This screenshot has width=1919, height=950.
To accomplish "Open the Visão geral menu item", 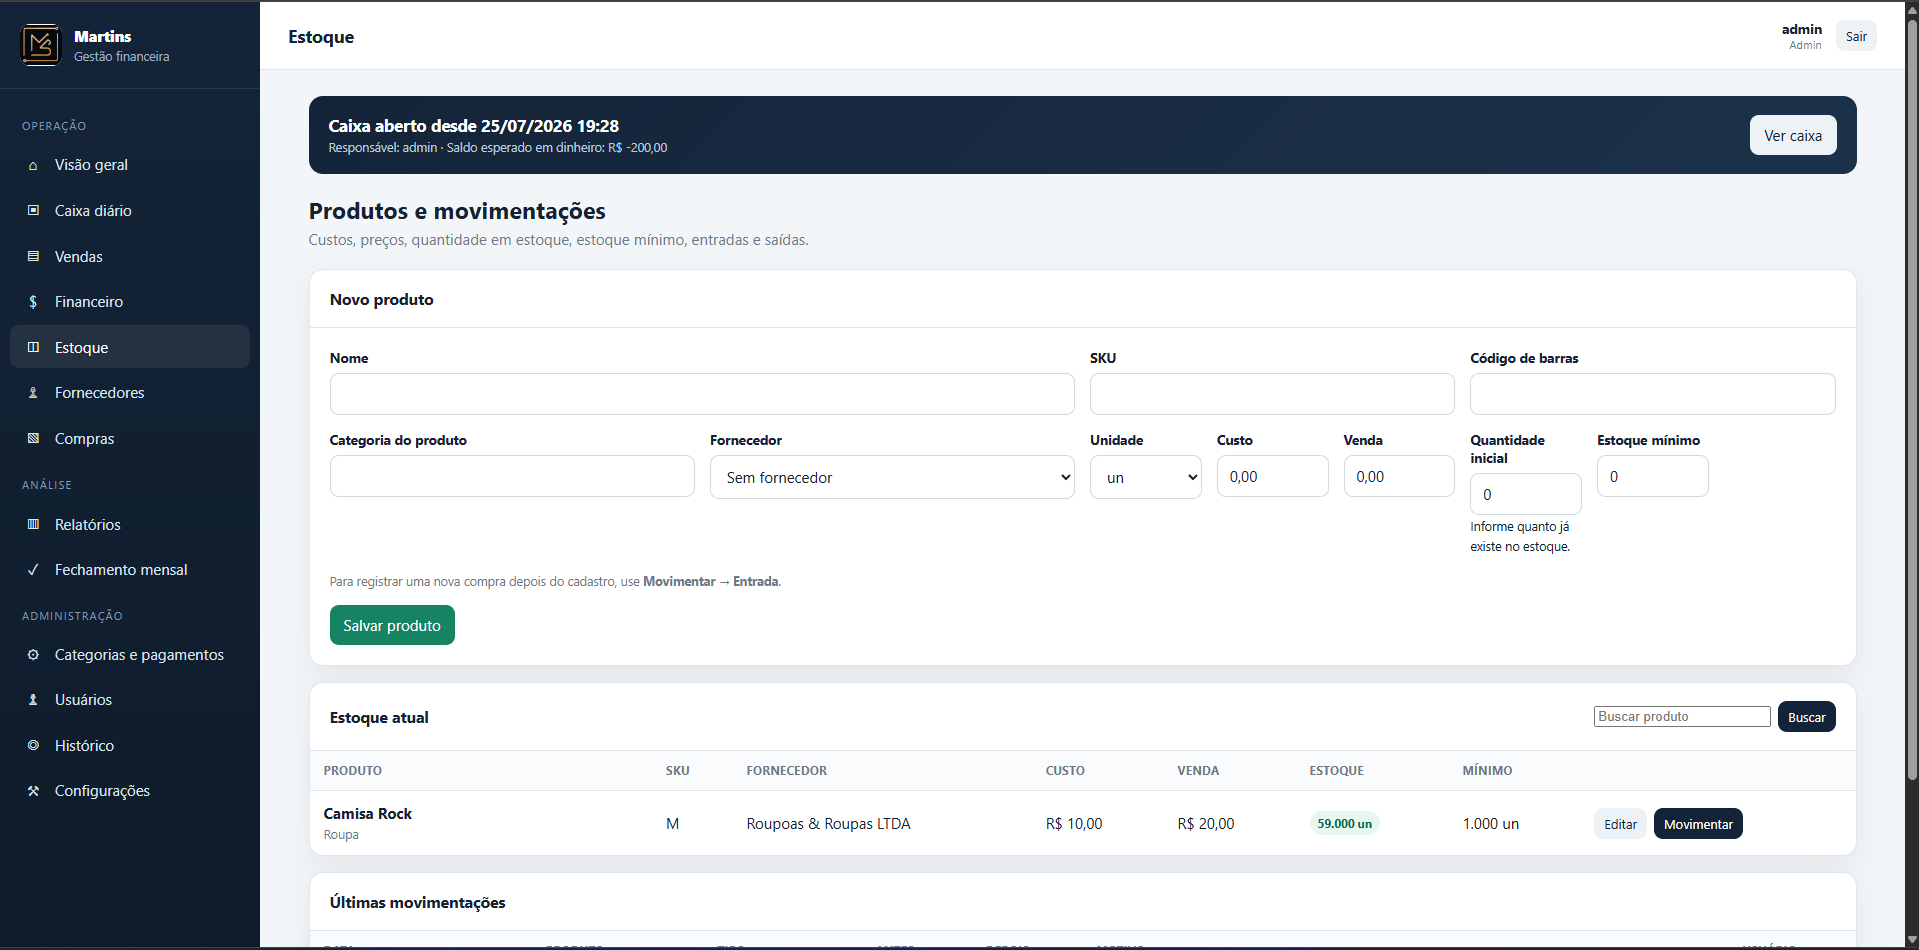I will 130,165.
